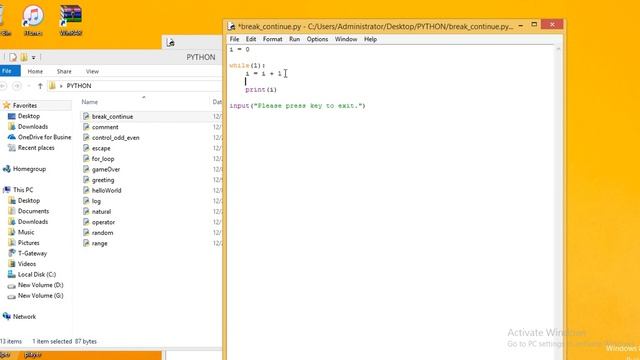The height and width of the screenshot is (360, 640).
Task: Click the WinRAR desktop shortcut icon
Action: pyautogui.click(x=71, y=20)
